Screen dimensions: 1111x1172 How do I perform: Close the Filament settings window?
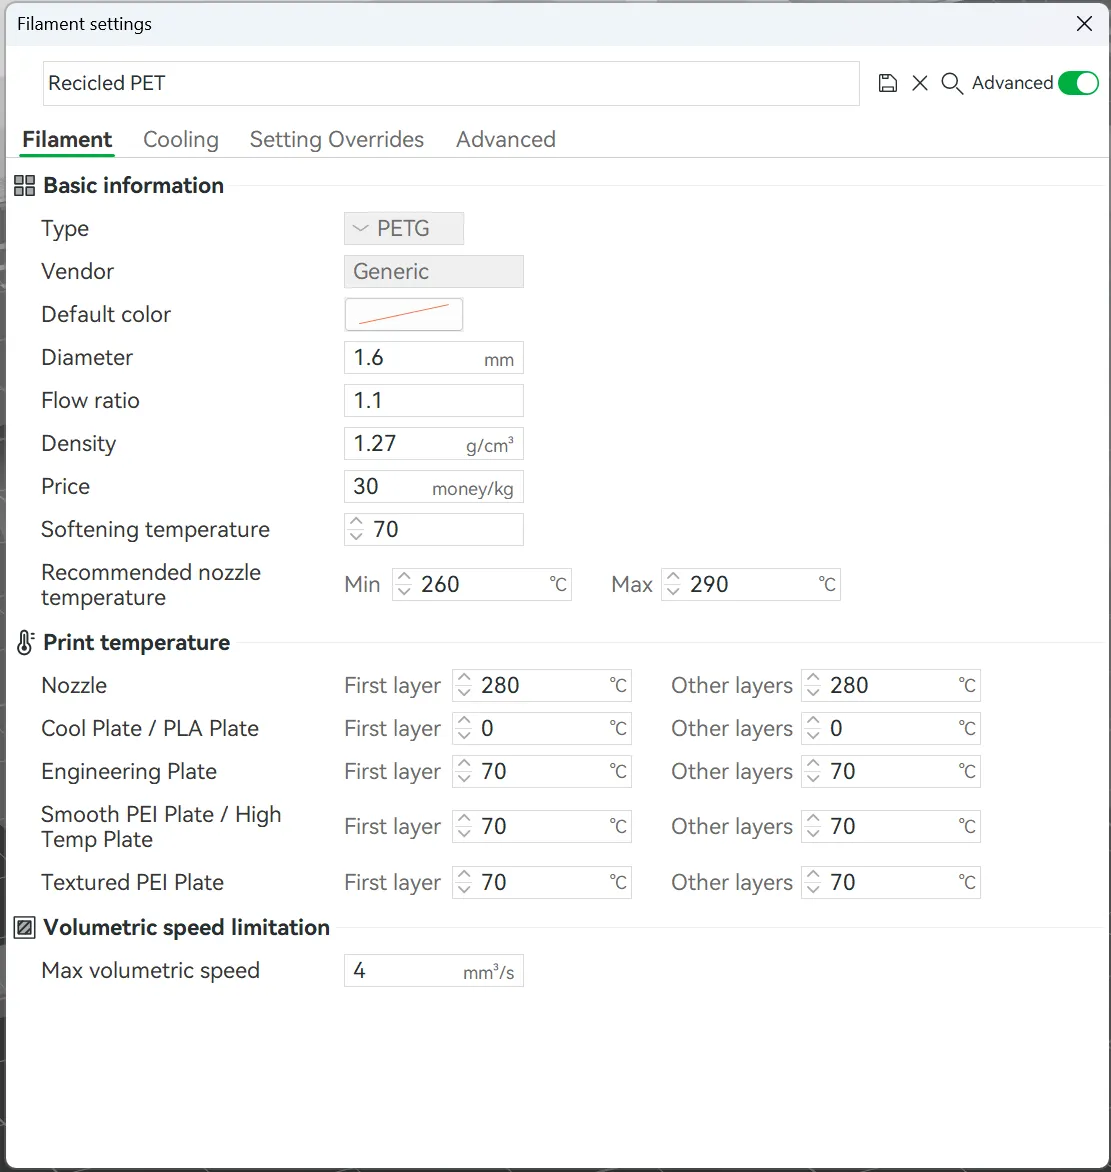[1084, 24]
